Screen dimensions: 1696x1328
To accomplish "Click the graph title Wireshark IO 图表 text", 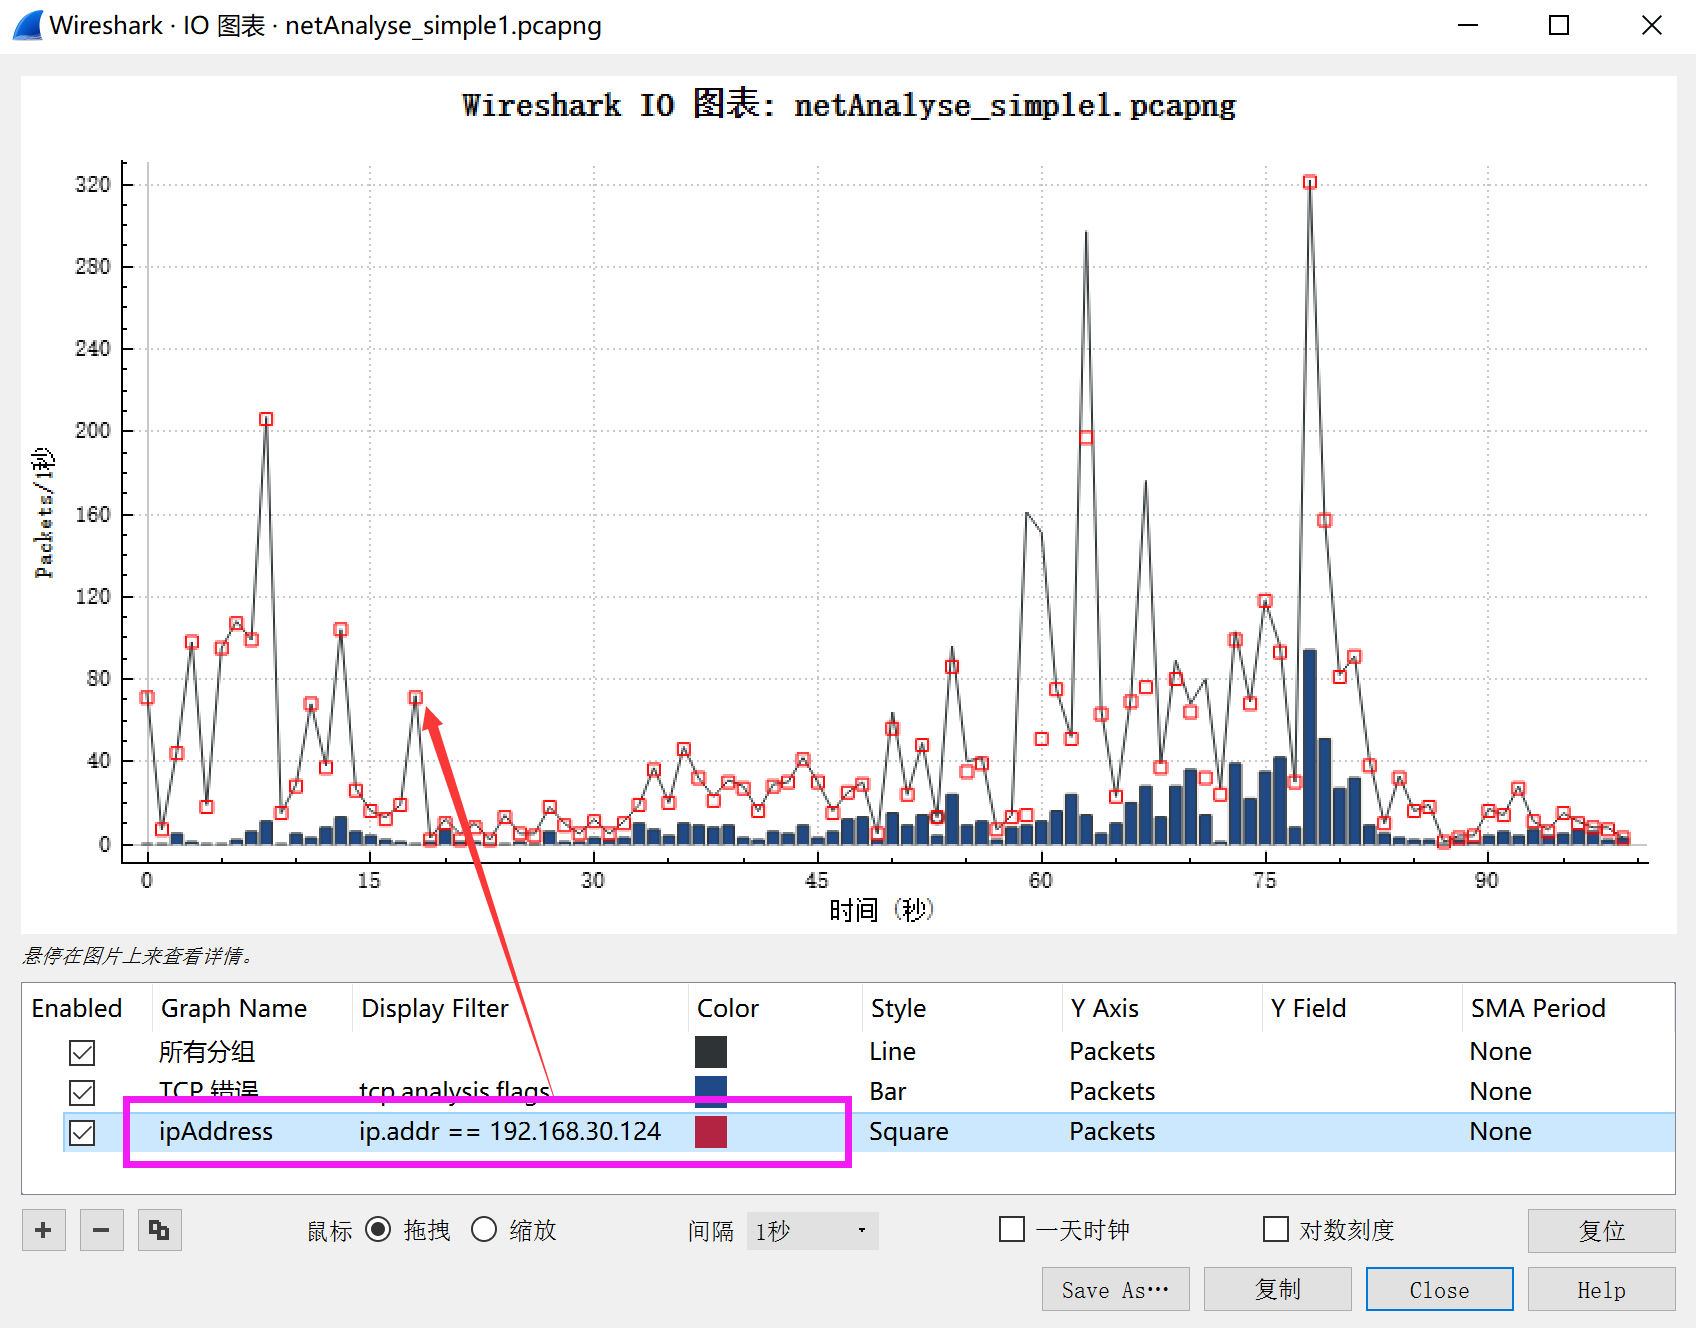I will tap(848, 105).
